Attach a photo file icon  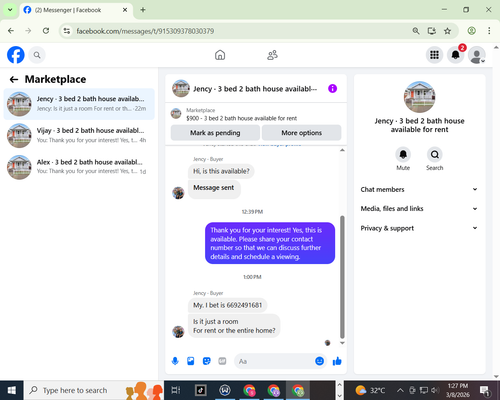click(191, 361)
